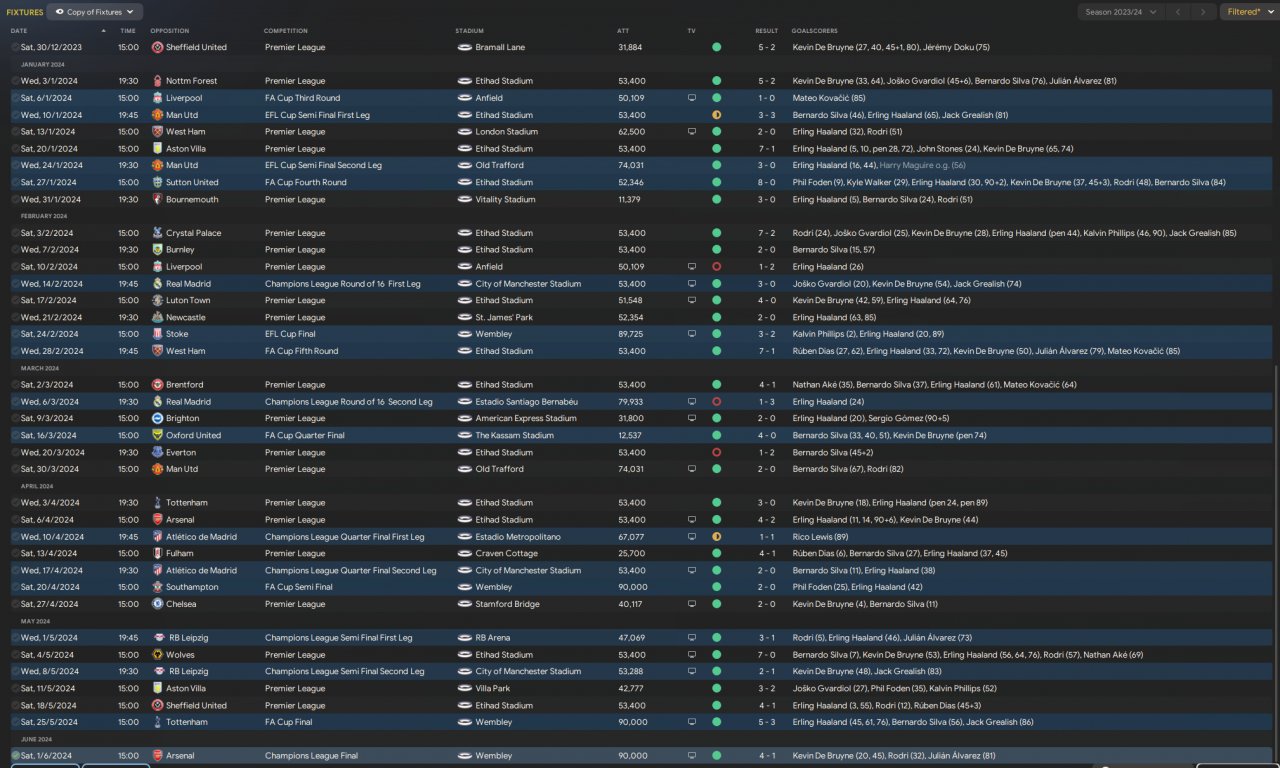The width and height of the screenshot is (1280, 768).
Task: Click the Brentford club badge
Action: (x=157, y=385)
